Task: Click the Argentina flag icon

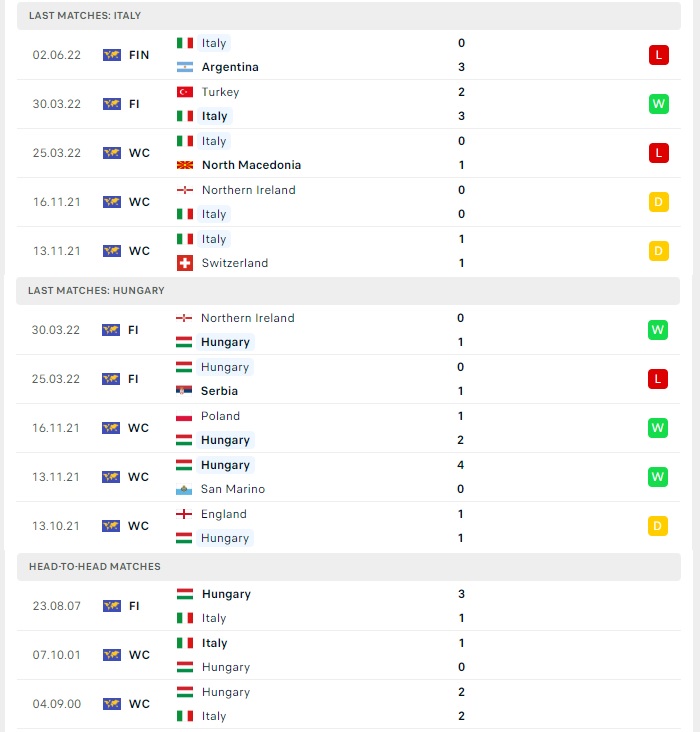Action: coord(185,67)
